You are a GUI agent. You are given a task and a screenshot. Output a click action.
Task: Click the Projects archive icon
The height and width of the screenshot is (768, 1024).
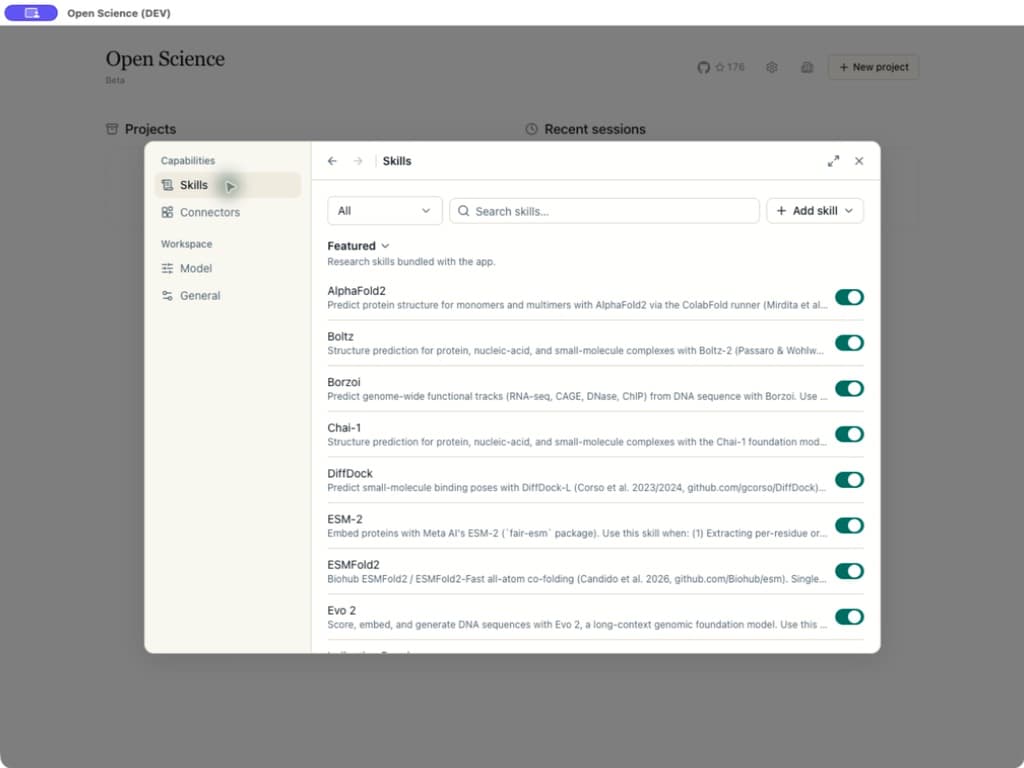(x=112, y=129)
